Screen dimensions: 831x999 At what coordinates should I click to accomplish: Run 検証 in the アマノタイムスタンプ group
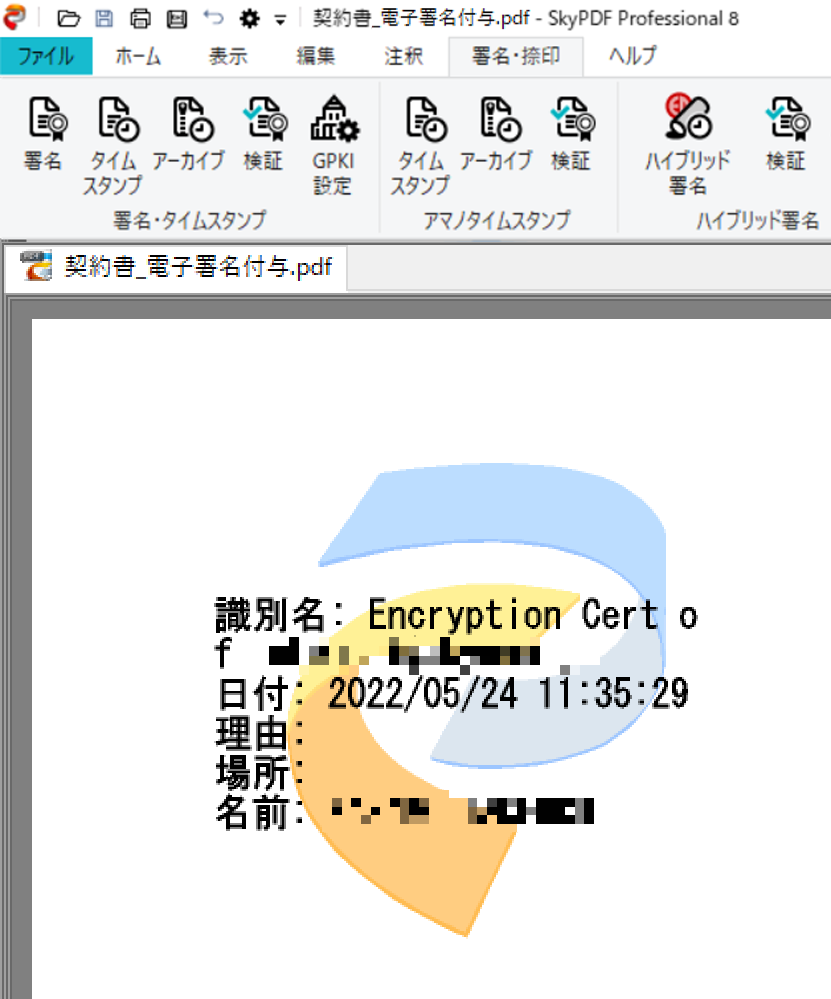click(571, 134)
